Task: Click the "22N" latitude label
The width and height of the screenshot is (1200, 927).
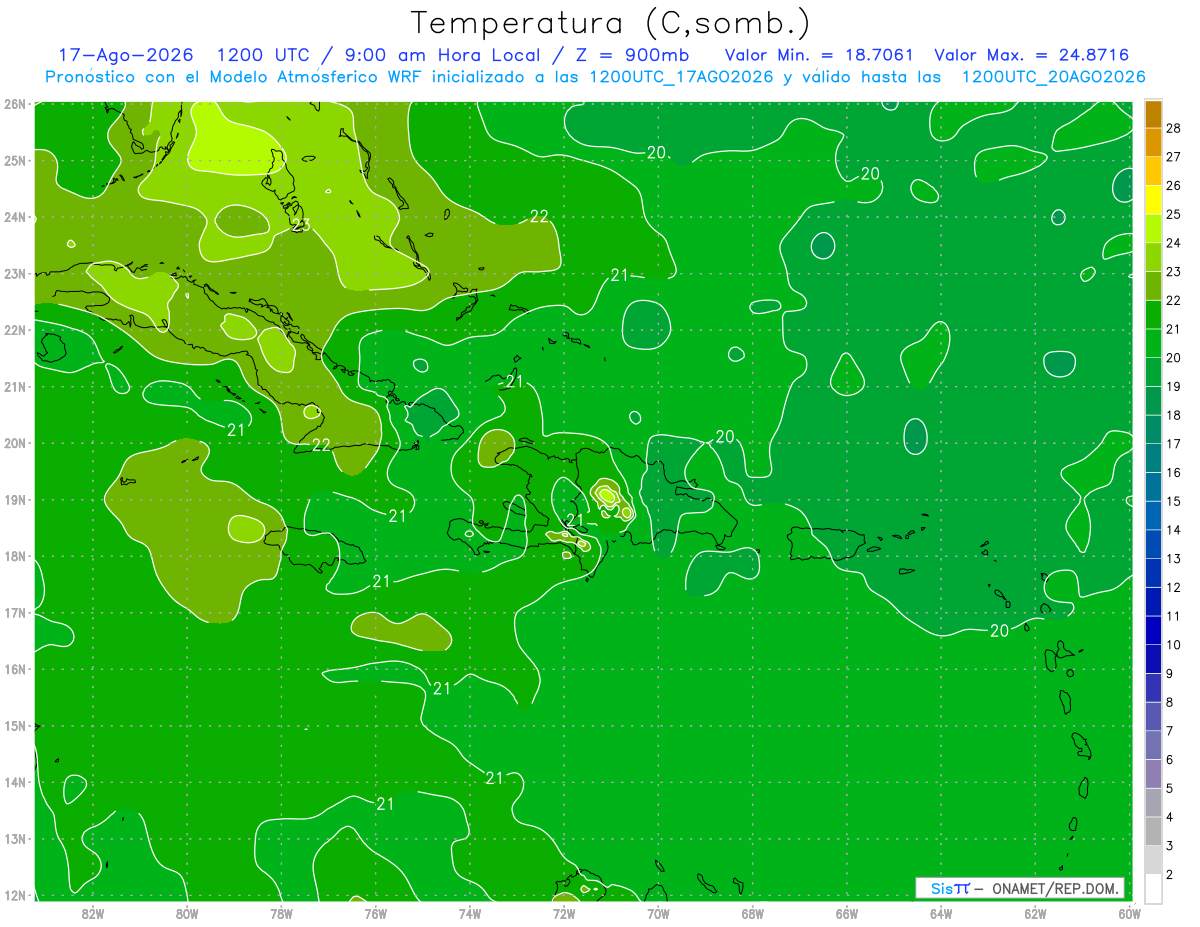Action: tap(14, 330)
